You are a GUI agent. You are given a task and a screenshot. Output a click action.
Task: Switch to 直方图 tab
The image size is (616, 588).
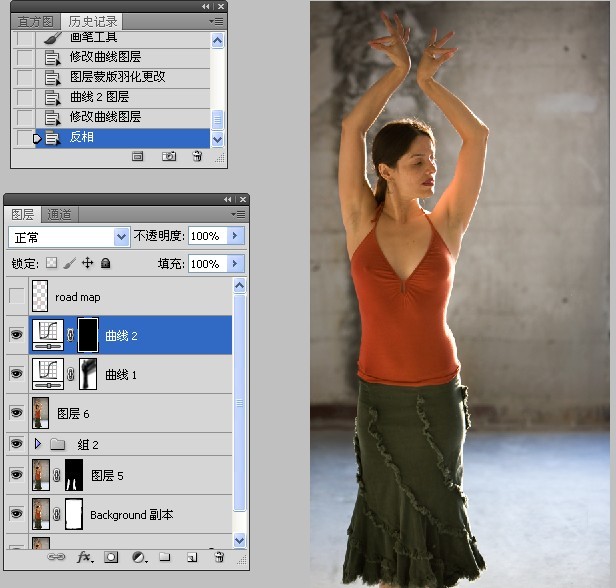[x=35, y=22]
